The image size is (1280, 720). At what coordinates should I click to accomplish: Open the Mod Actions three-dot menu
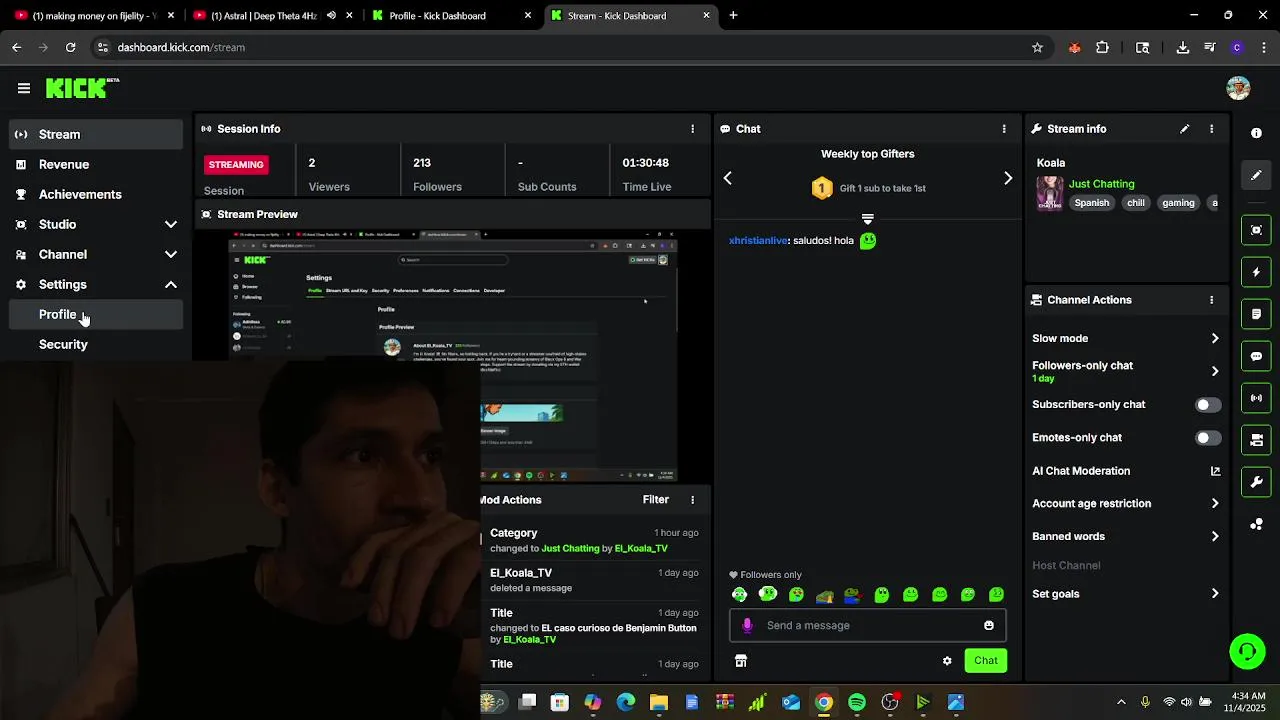tap(692, 500)
